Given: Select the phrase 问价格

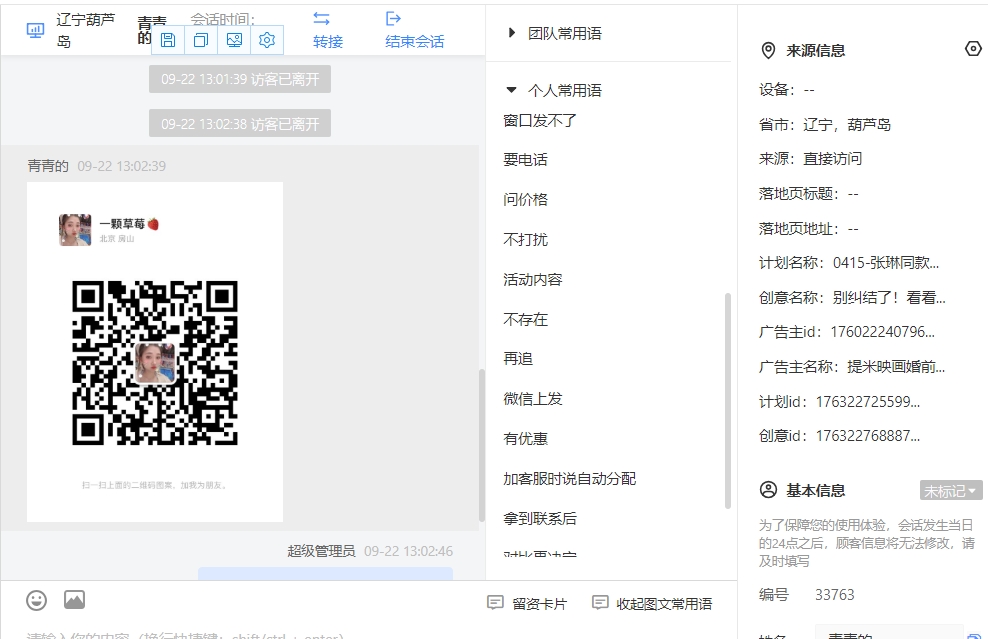Looking at the screenshot, I should click(x=526, y=200).
